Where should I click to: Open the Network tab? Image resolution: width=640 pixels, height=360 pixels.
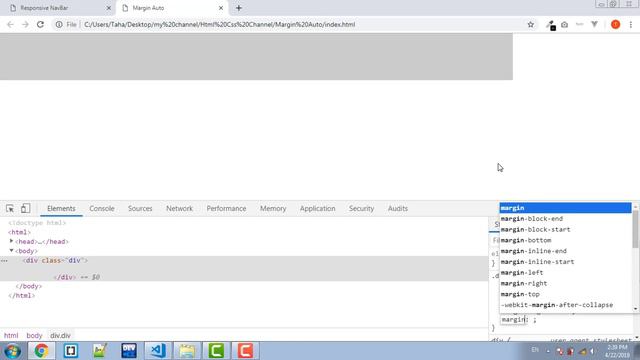[179, 209]
